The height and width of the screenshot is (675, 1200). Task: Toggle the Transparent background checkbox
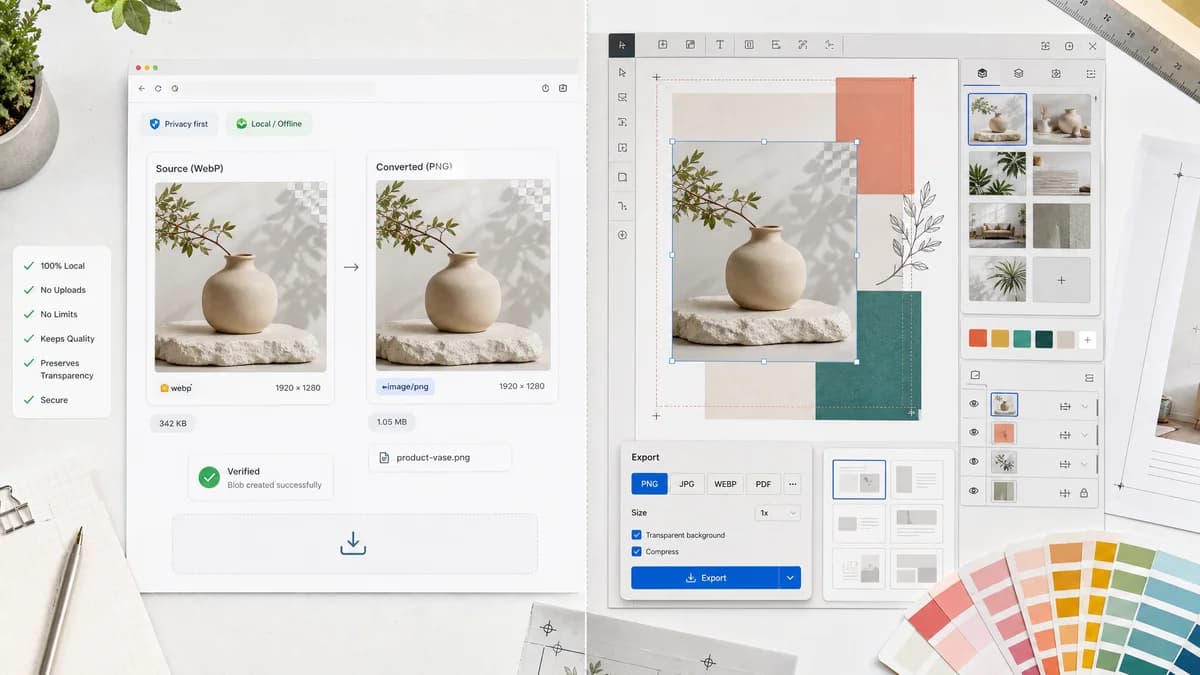tap(636, 535)
